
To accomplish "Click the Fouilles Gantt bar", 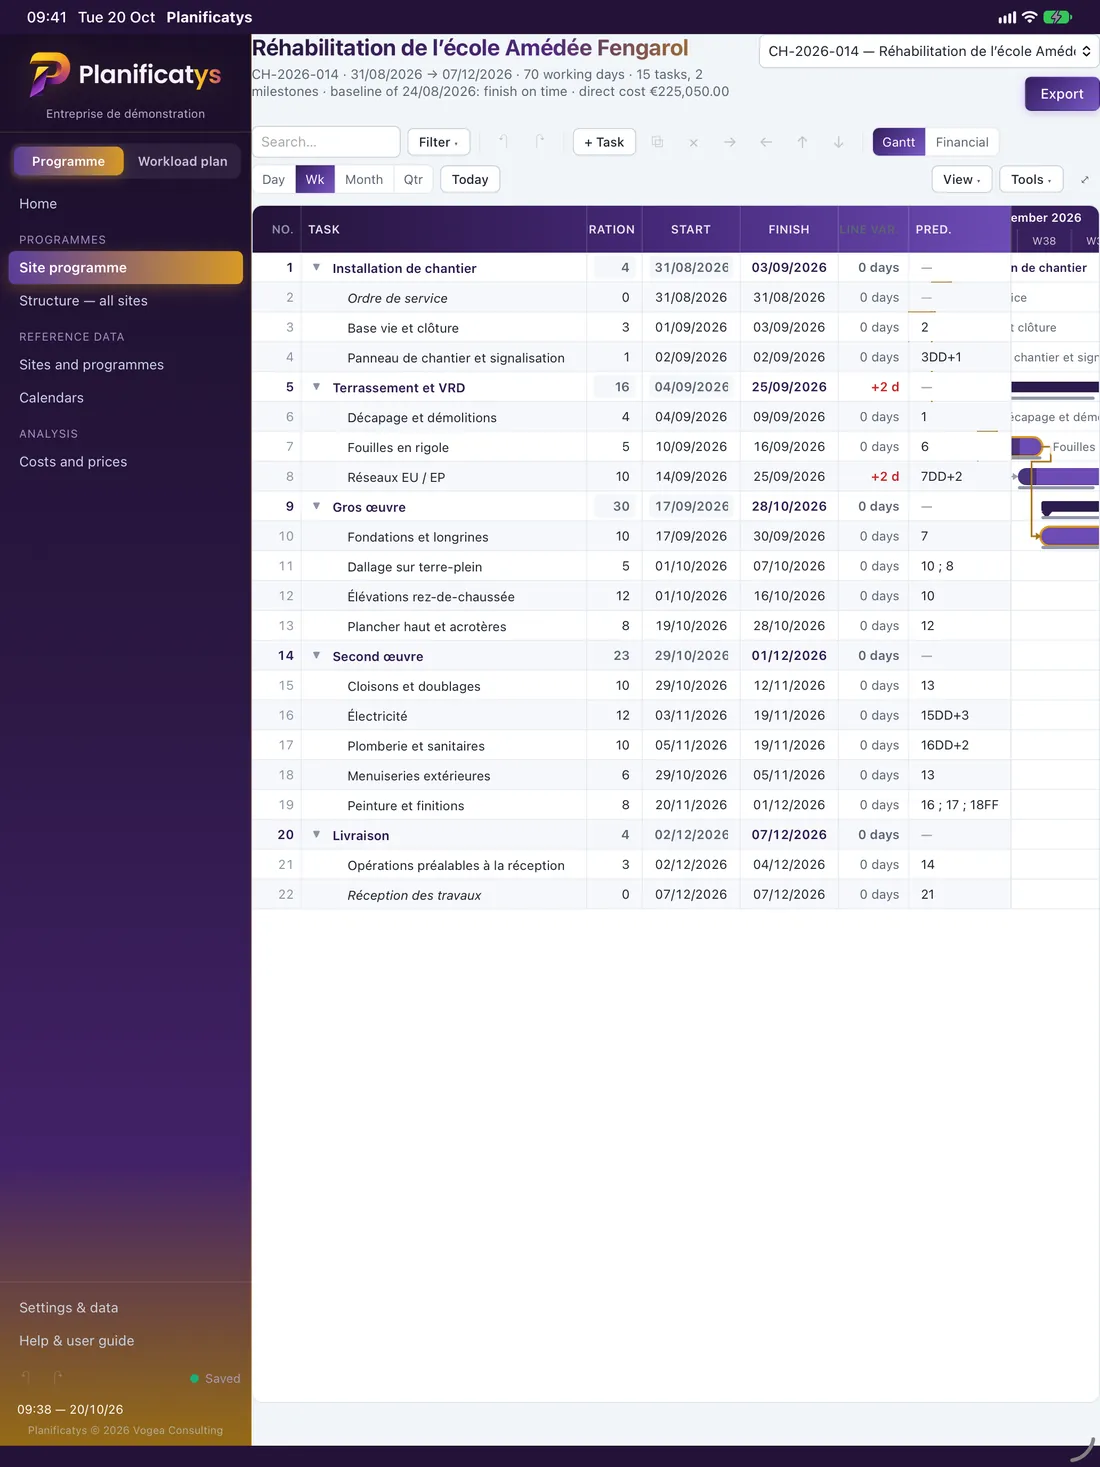I will [1027, 447].
